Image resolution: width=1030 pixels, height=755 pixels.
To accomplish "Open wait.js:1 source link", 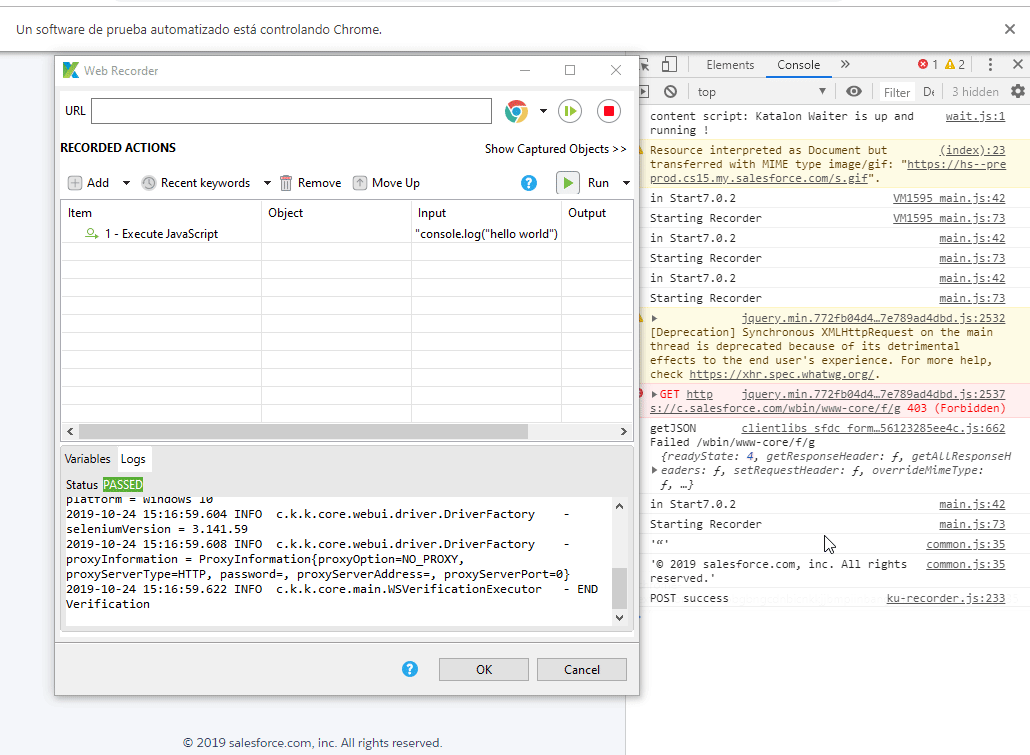I will tap(975, 116).
